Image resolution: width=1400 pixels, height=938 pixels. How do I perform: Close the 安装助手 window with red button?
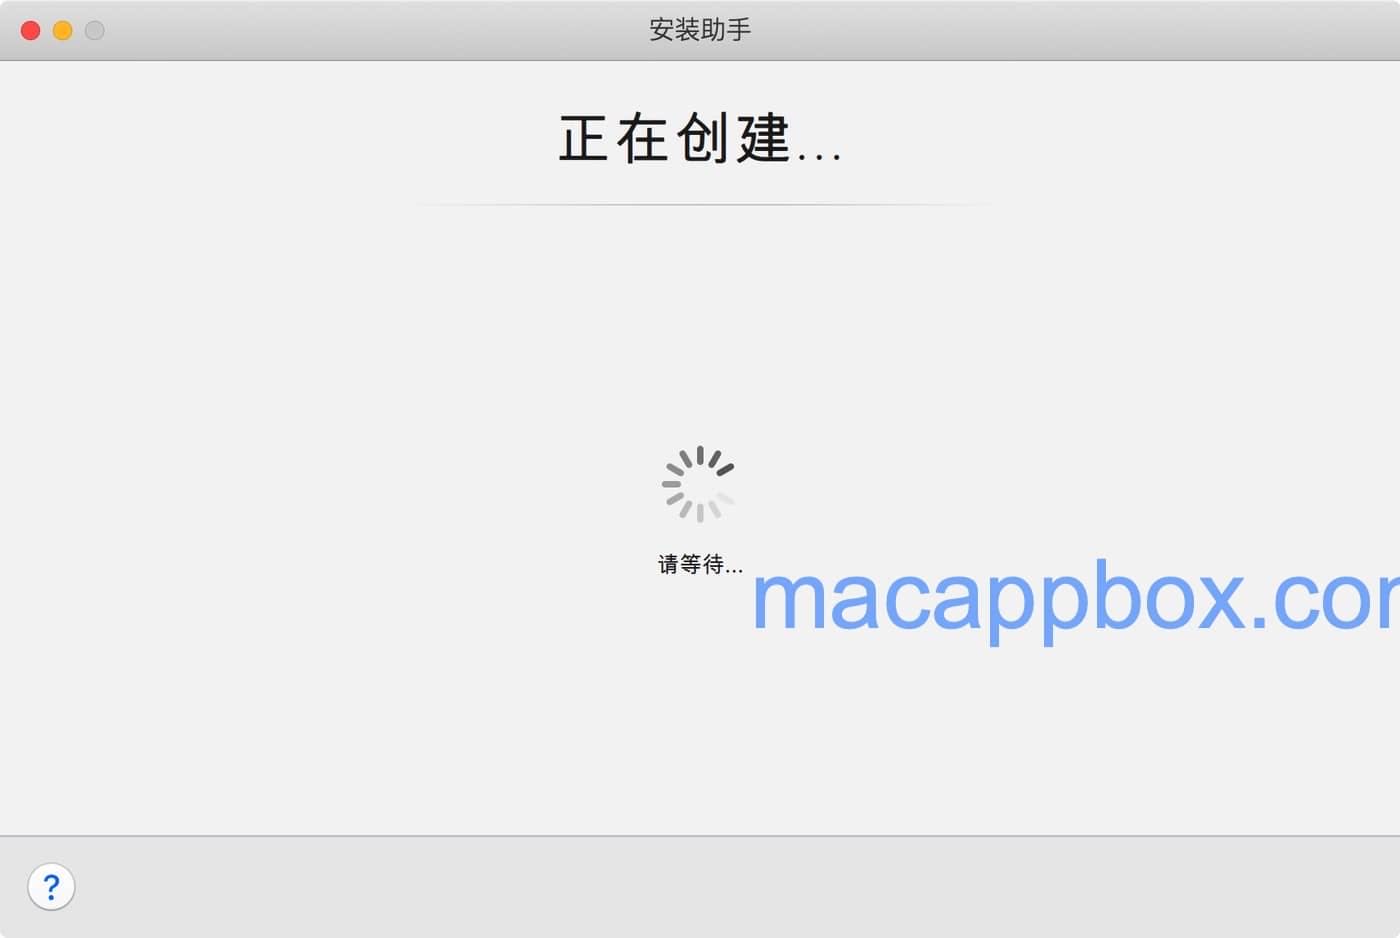click(x=31, y=30)
